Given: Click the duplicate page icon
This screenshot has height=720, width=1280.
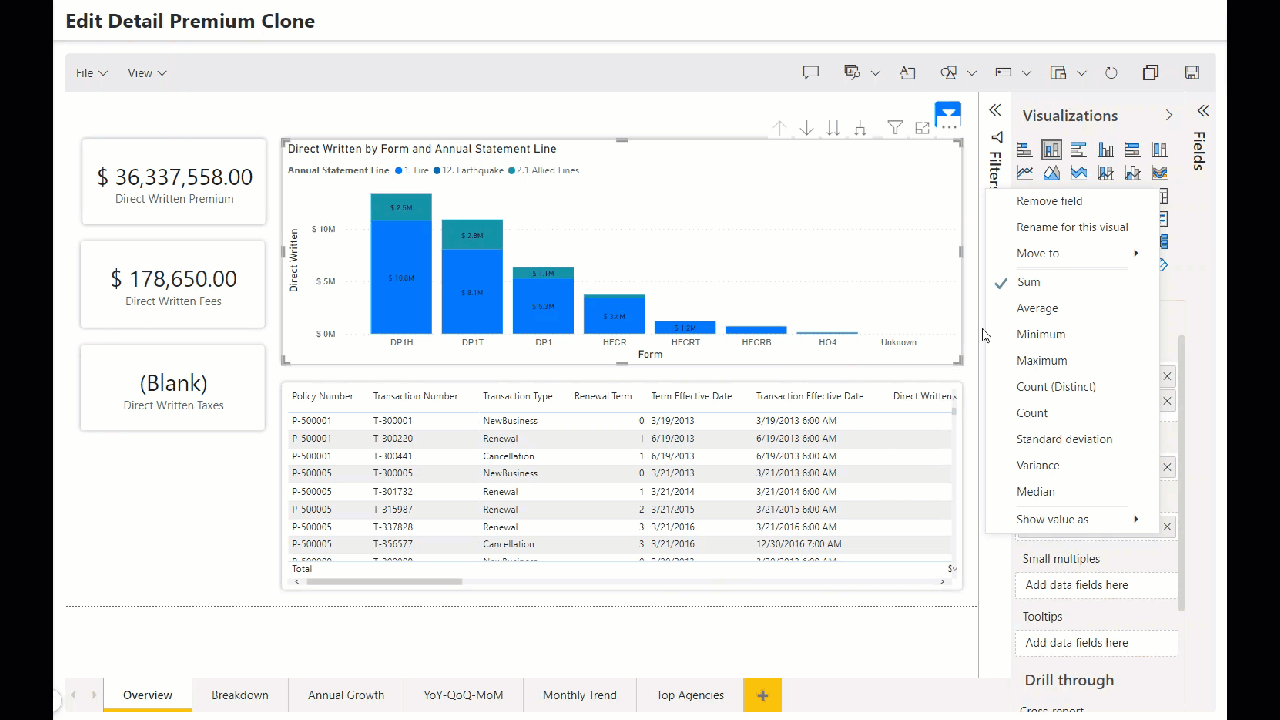Looking at the screenshot, I should (1151, 73).
